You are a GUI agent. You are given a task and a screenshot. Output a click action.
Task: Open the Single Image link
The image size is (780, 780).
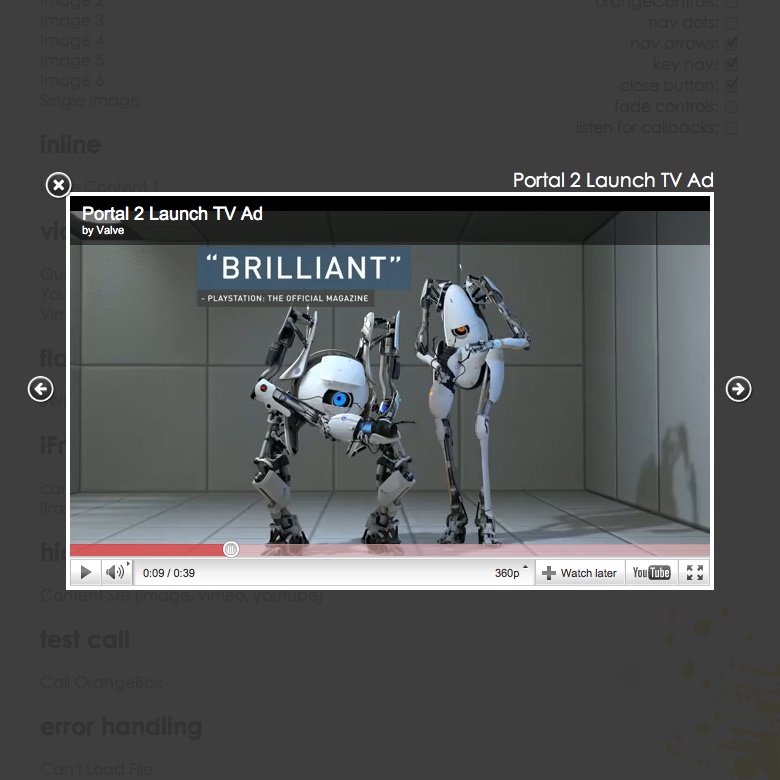(90, 100)
